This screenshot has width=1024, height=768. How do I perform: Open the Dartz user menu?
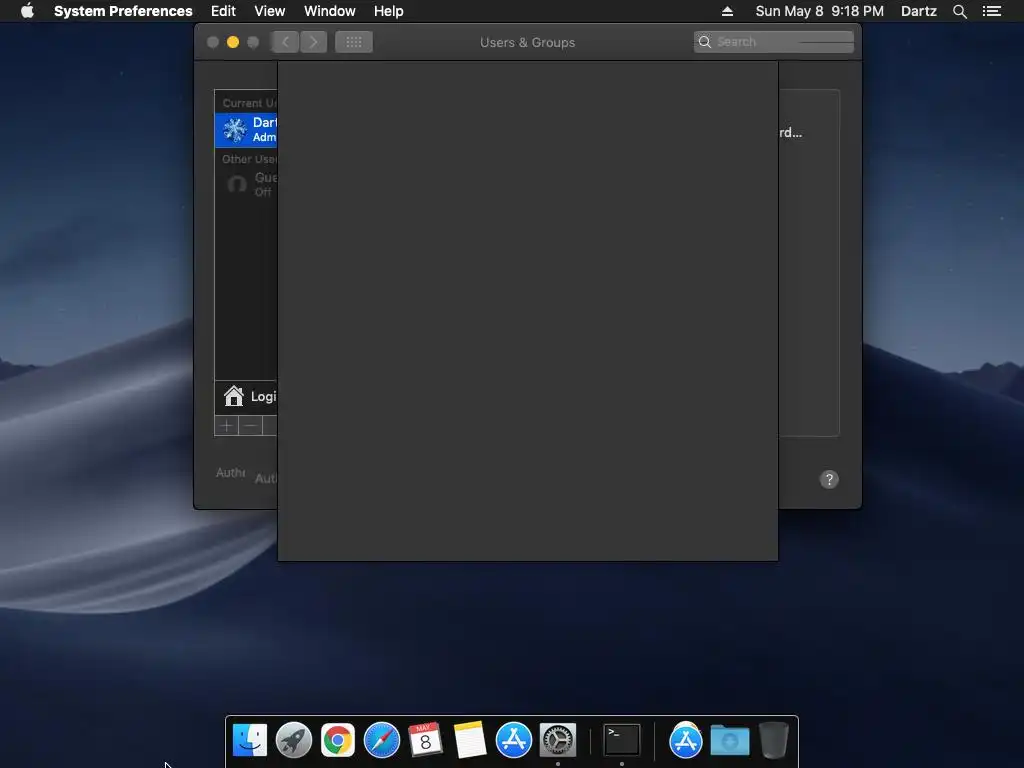pos(918,11)
